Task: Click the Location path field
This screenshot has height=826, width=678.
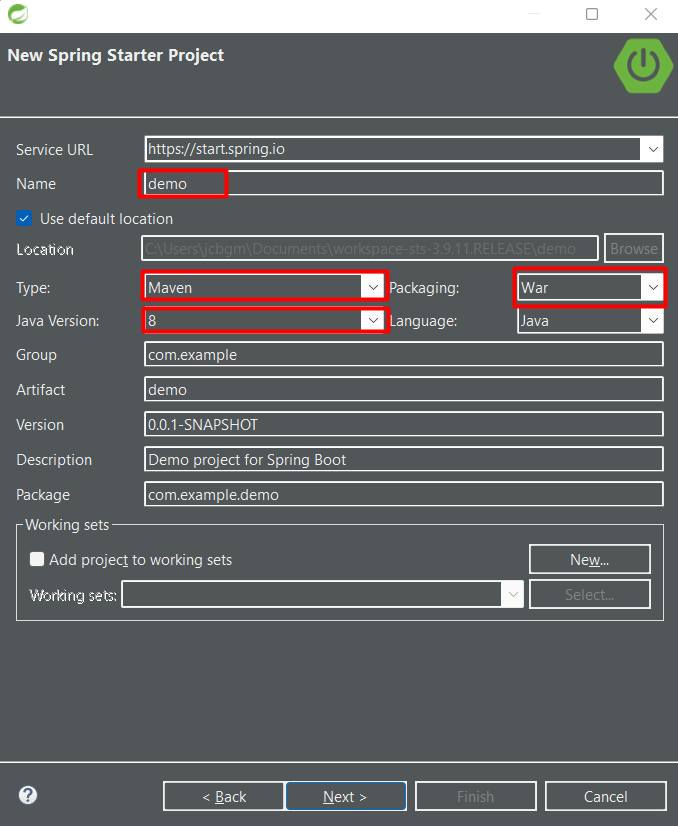Action: click(x=370, y=248)
